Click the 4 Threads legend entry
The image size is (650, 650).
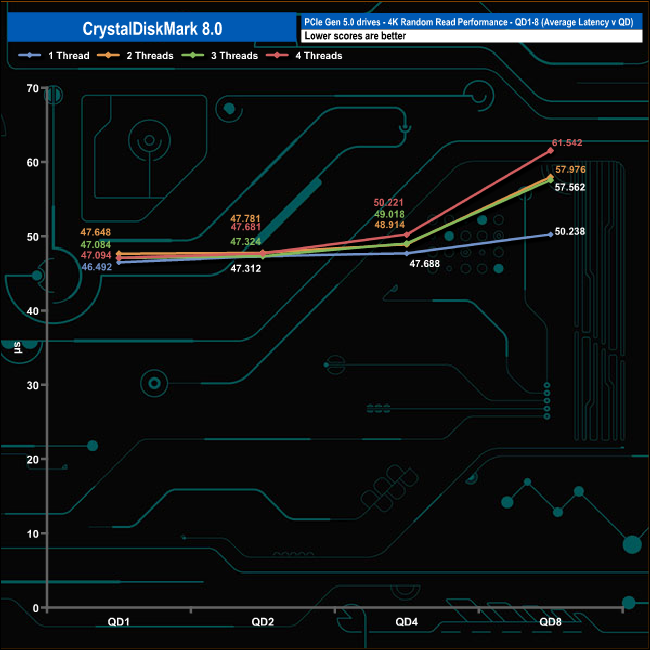click(304, 56)
